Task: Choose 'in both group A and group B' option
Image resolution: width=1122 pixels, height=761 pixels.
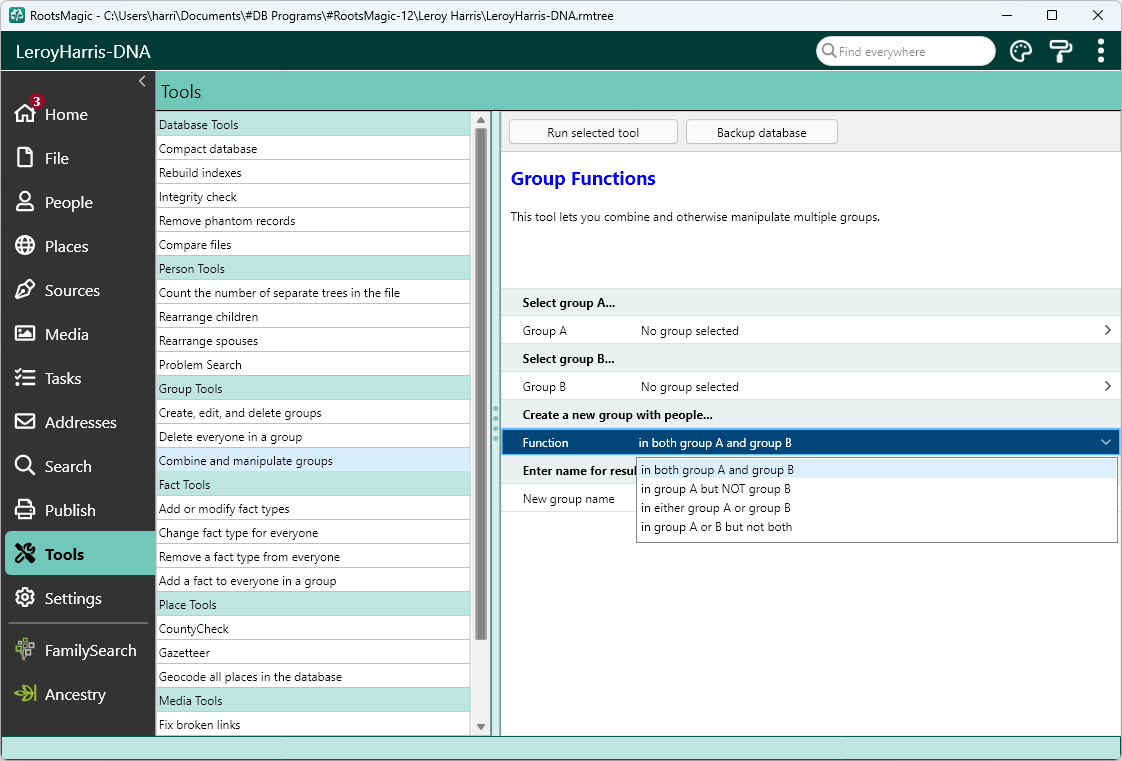Action: [x=877, y=470]
